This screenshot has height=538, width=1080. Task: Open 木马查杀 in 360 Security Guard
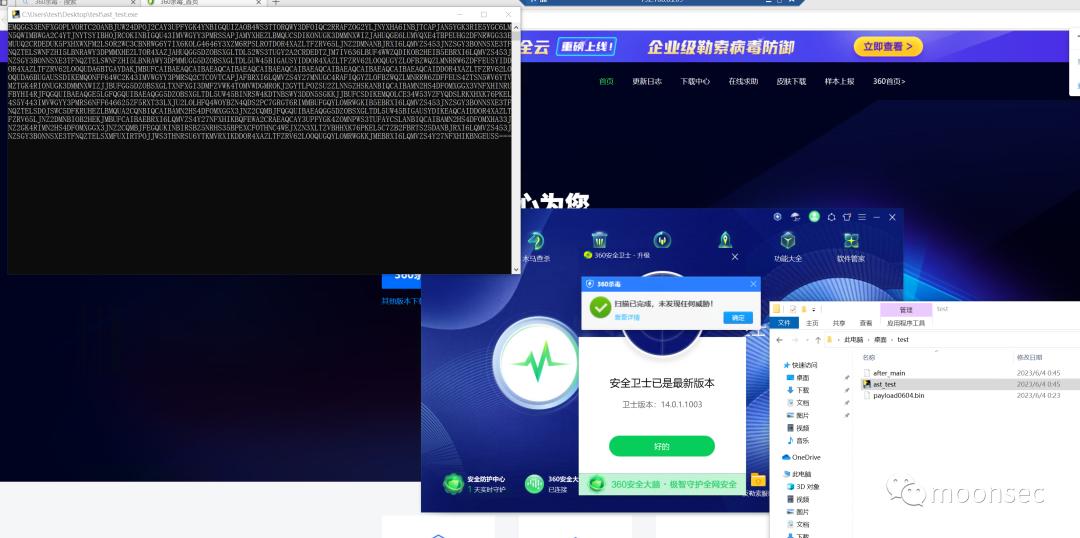tap(535, 246)
